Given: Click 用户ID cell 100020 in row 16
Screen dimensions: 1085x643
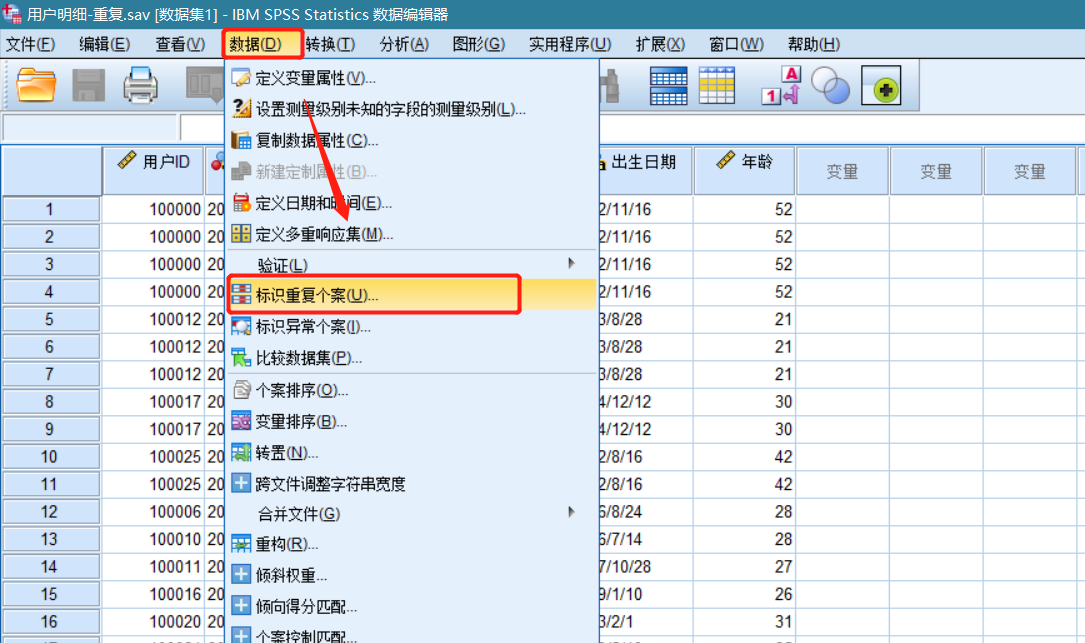Looking at the screenshot, I should (153, 622).
